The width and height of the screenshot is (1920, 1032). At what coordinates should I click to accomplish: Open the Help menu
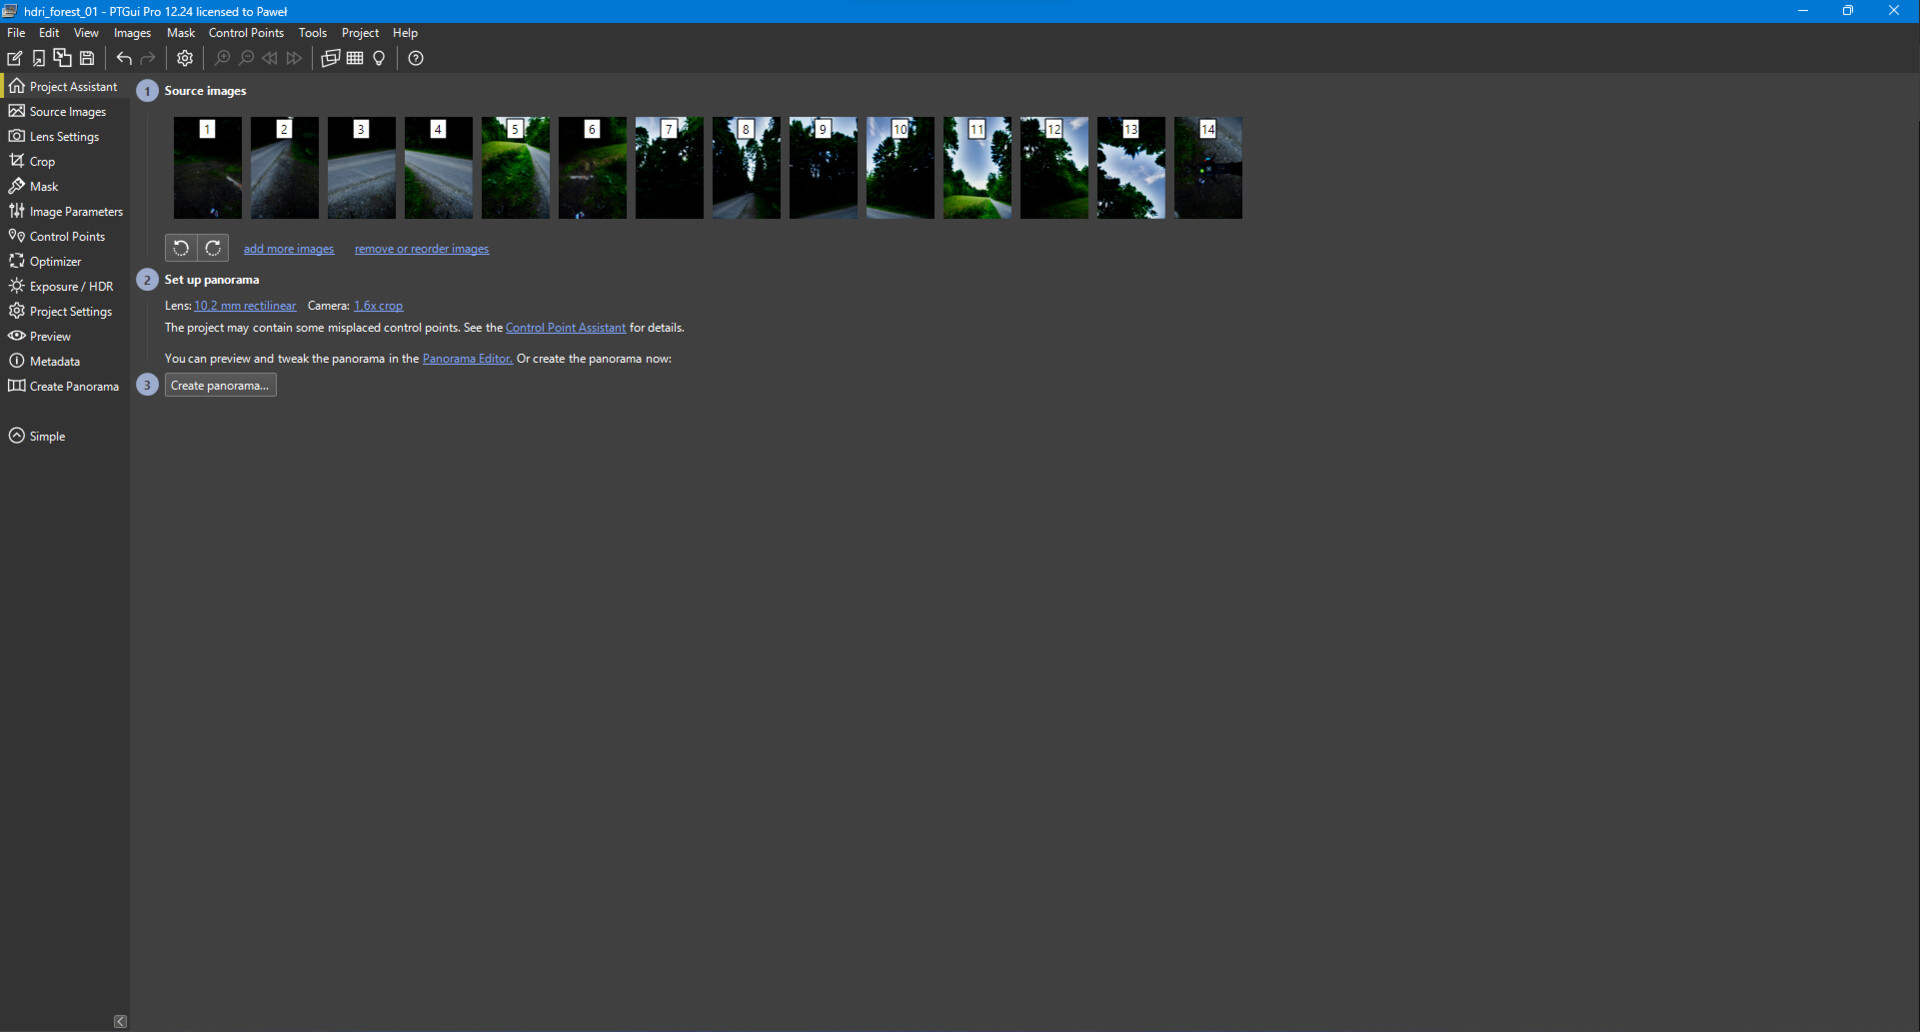(x=405, y=33)
